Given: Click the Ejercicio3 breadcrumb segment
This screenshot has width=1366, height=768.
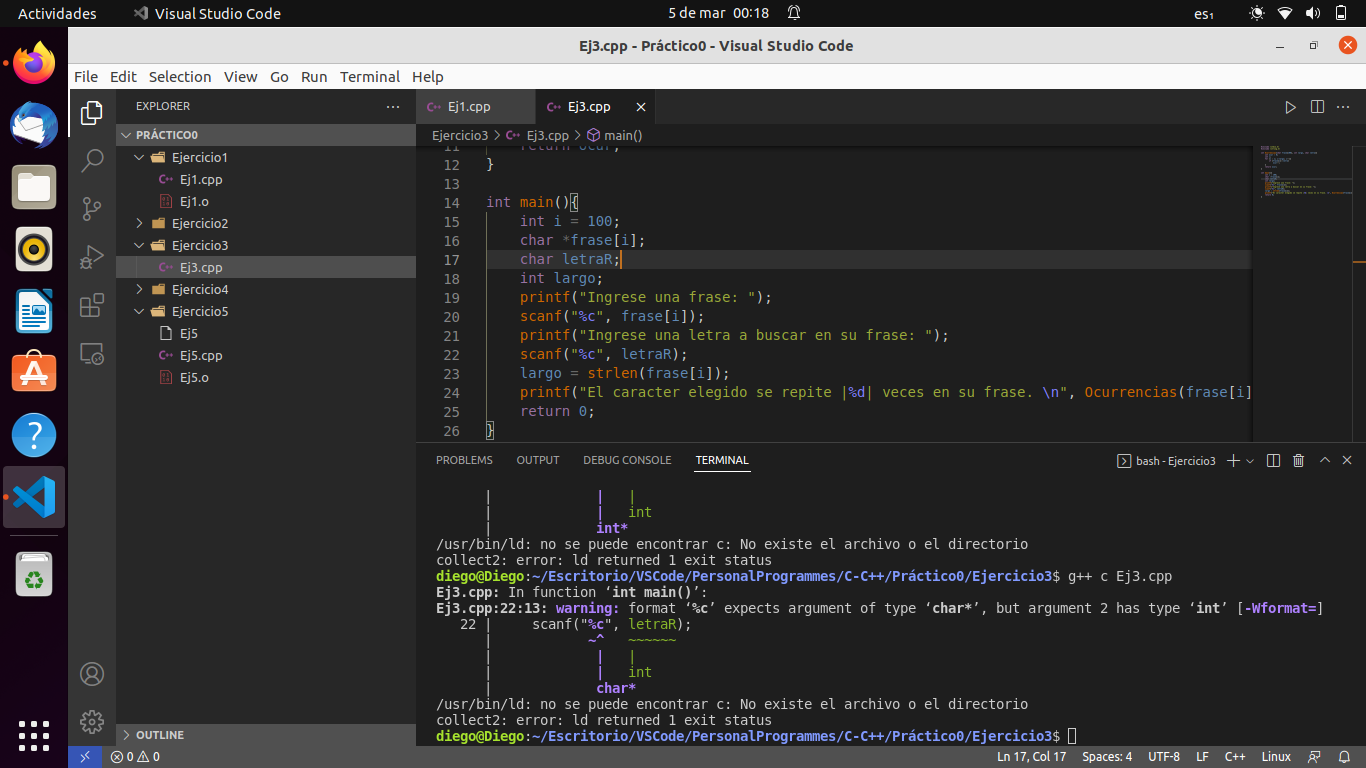Looking at the screenshot, I should (460, 135).
